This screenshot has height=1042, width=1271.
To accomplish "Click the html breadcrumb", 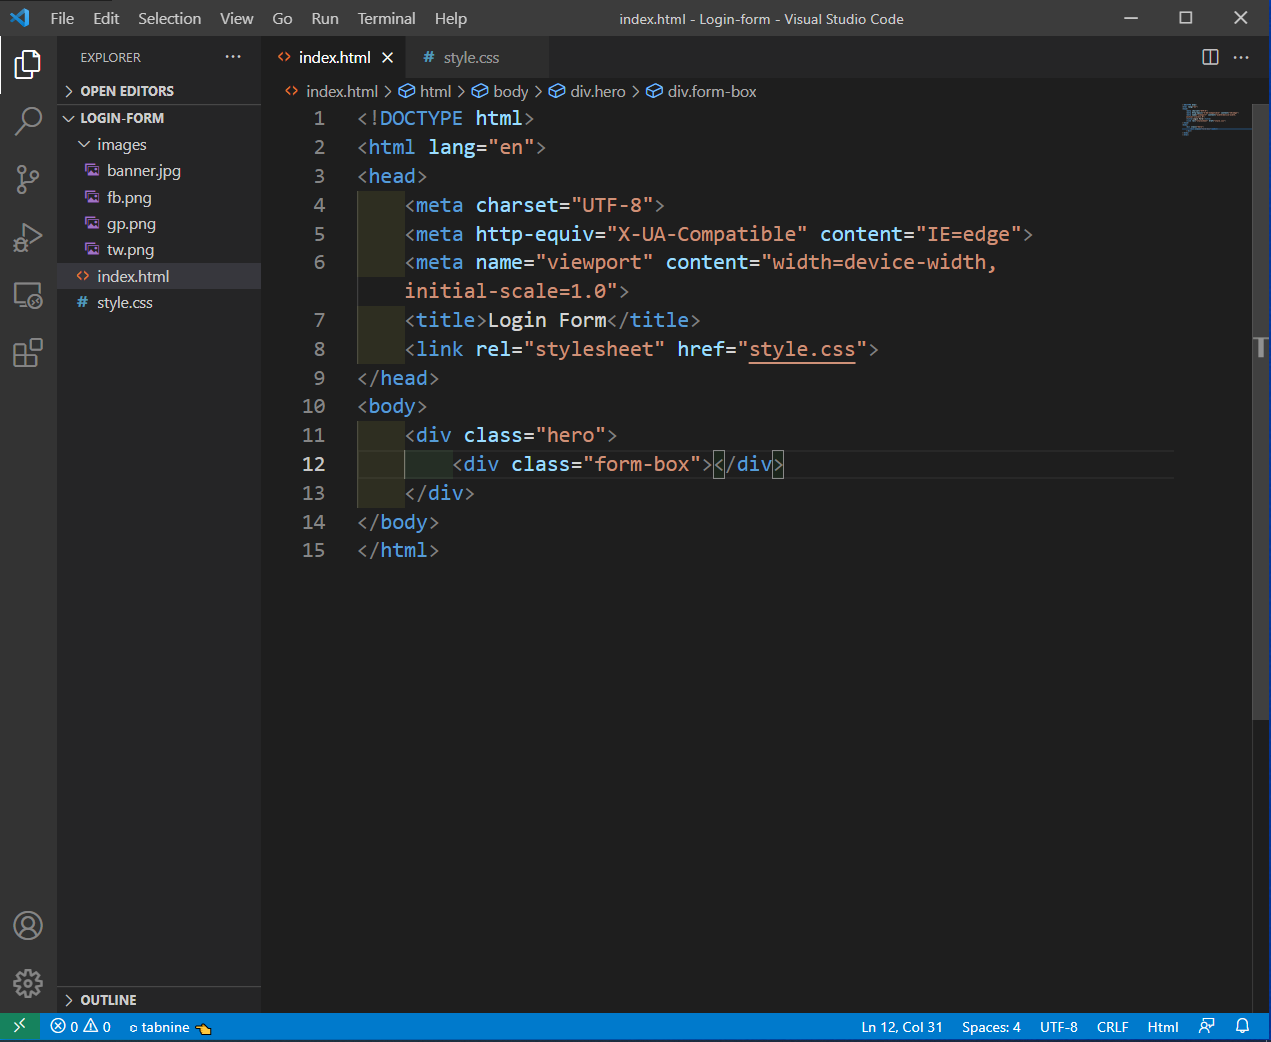I will 426,91.
